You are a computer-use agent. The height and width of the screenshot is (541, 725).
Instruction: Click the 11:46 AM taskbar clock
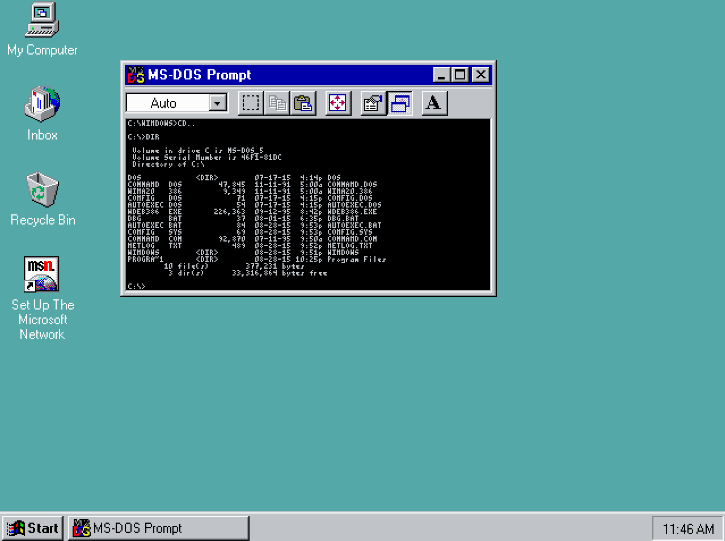coord(688,529)
